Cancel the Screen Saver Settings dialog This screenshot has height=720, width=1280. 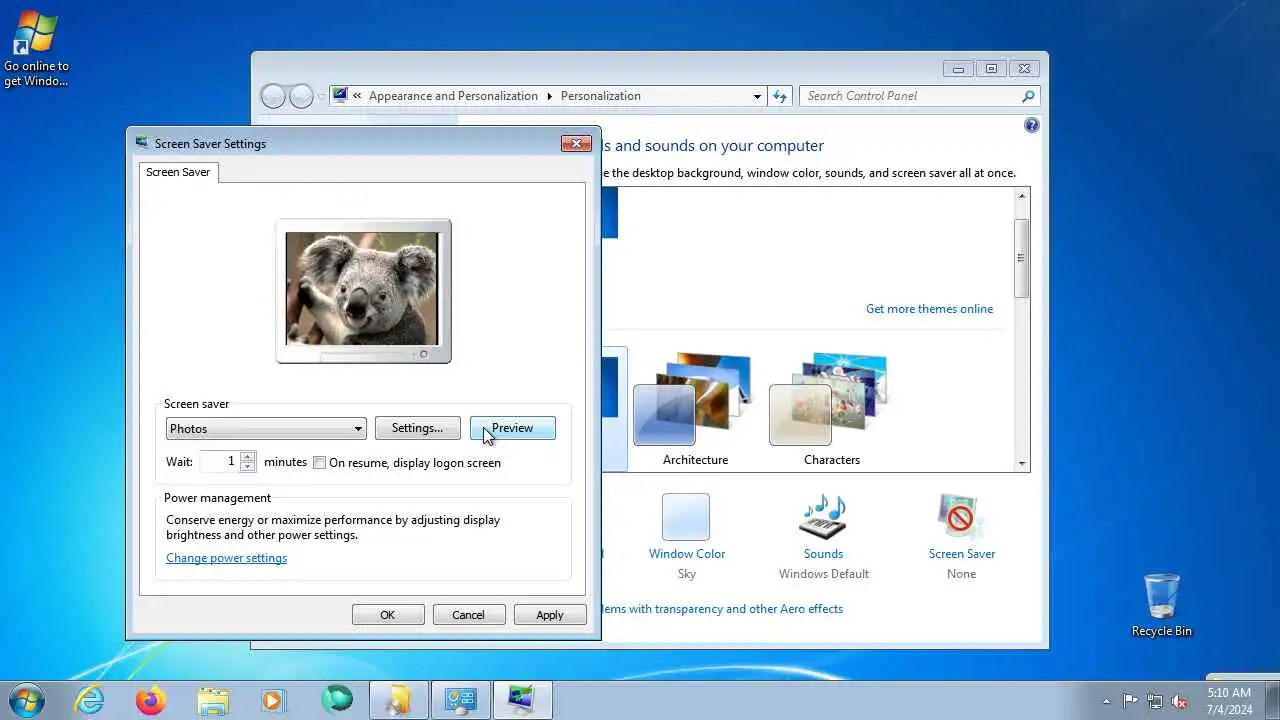[468, 615]
